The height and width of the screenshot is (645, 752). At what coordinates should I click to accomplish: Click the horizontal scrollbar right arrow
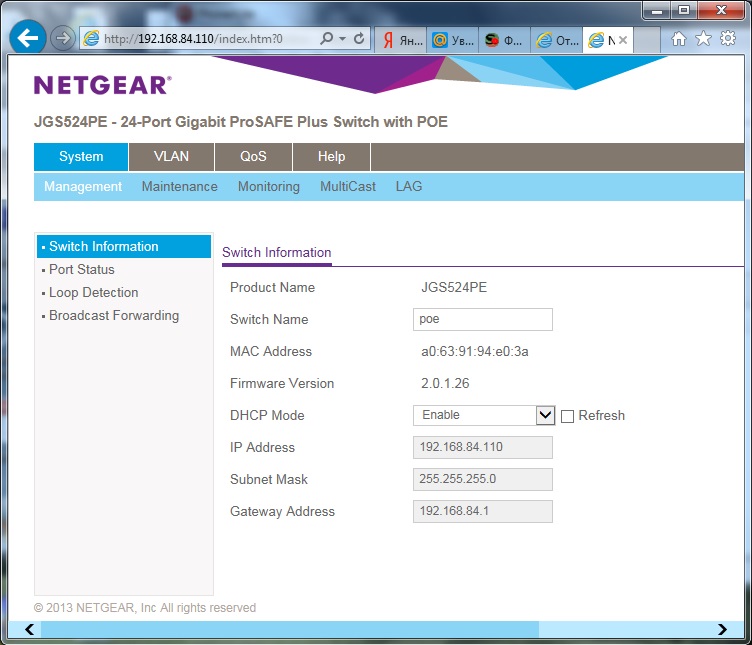(722, 629)
